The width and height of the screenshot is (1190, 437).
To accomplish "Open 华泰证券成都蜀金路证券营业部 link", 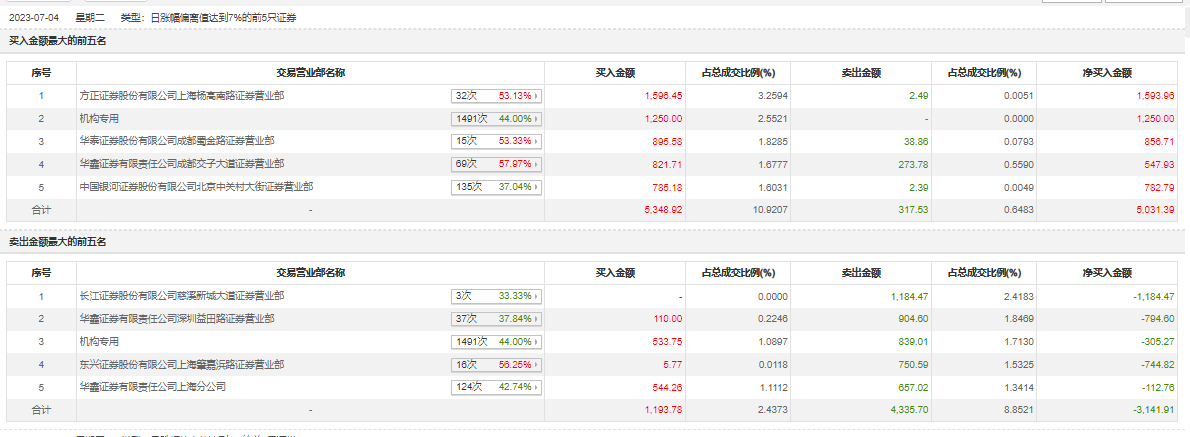I will coord(177,141).
